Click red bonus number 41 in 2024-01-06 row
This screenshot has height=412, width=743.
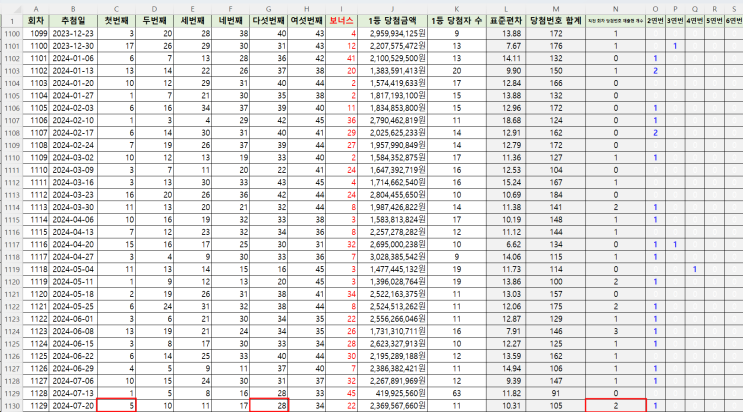341,58
